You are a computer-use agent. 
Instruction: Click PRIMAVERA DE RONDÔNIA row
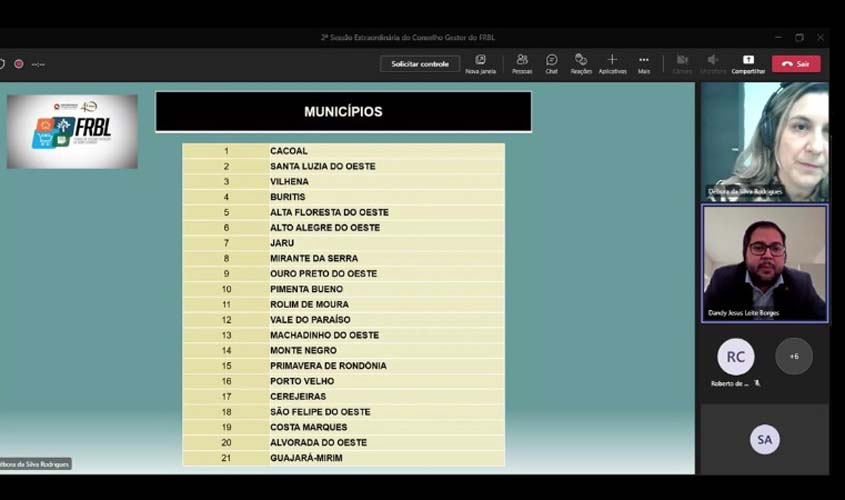pos(343,366)
